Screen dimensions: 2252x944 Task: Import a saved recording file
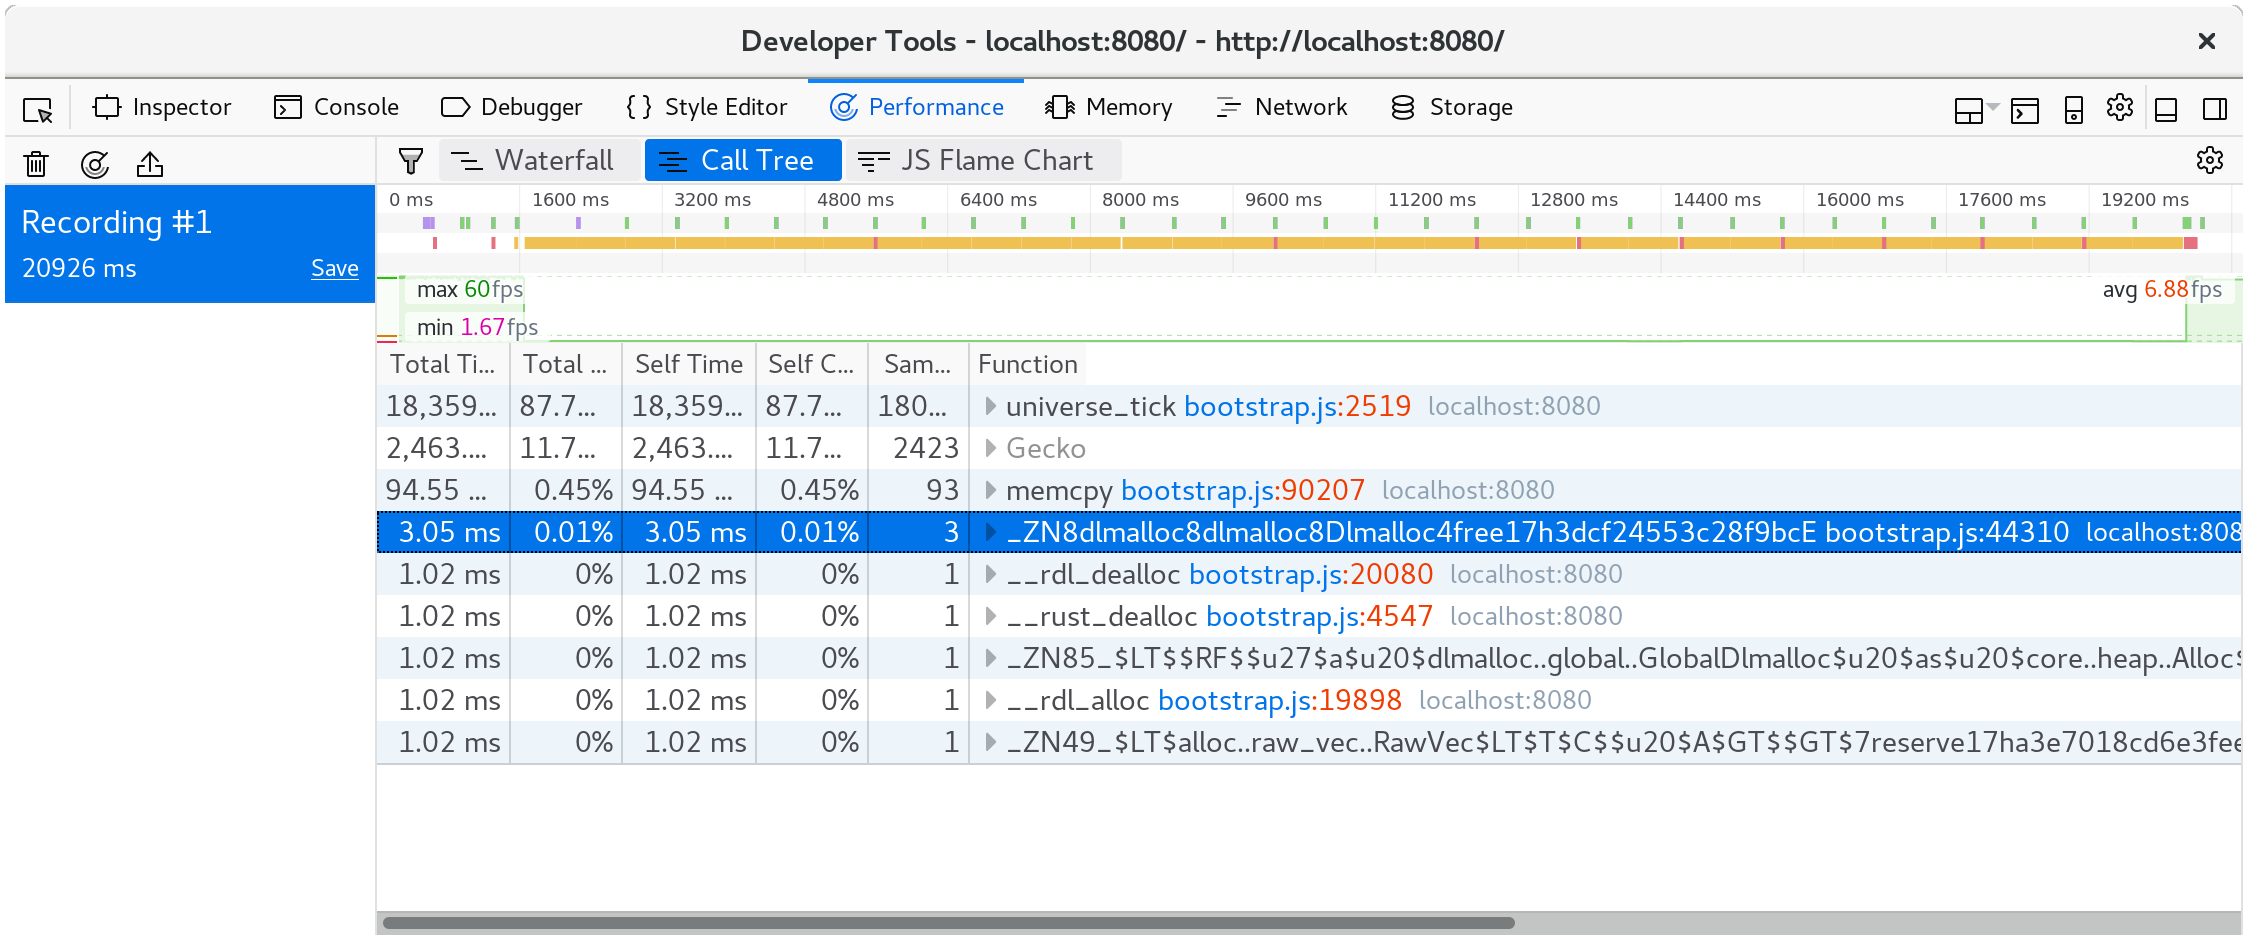150,163
